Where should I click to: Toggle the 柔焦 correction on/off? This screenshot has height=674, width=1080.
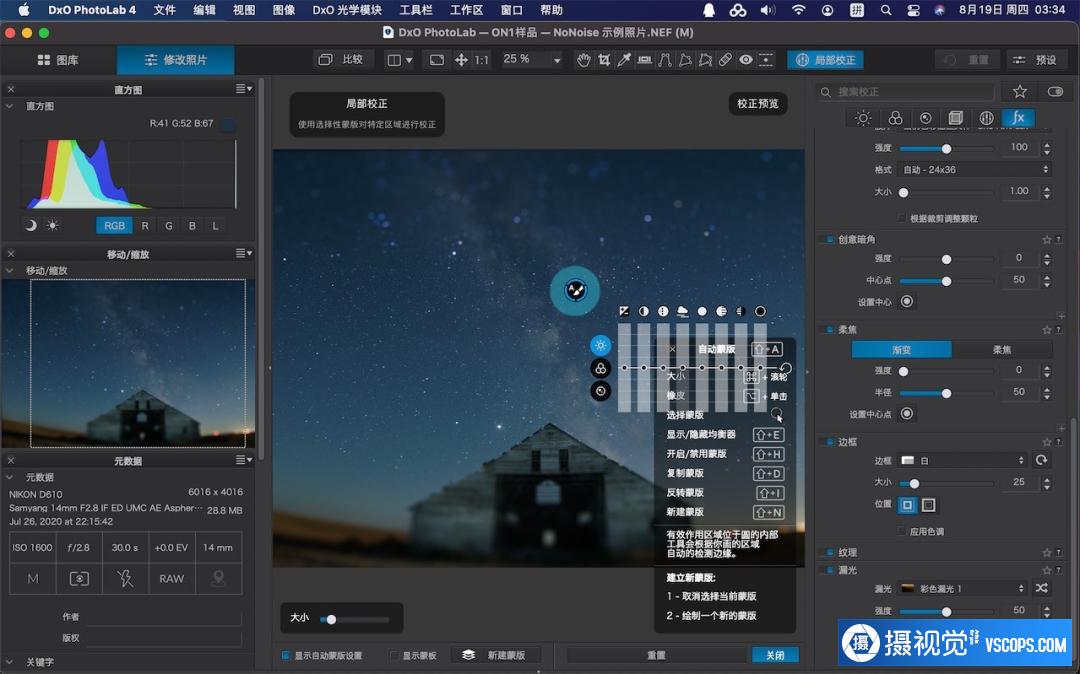point(830,330)
